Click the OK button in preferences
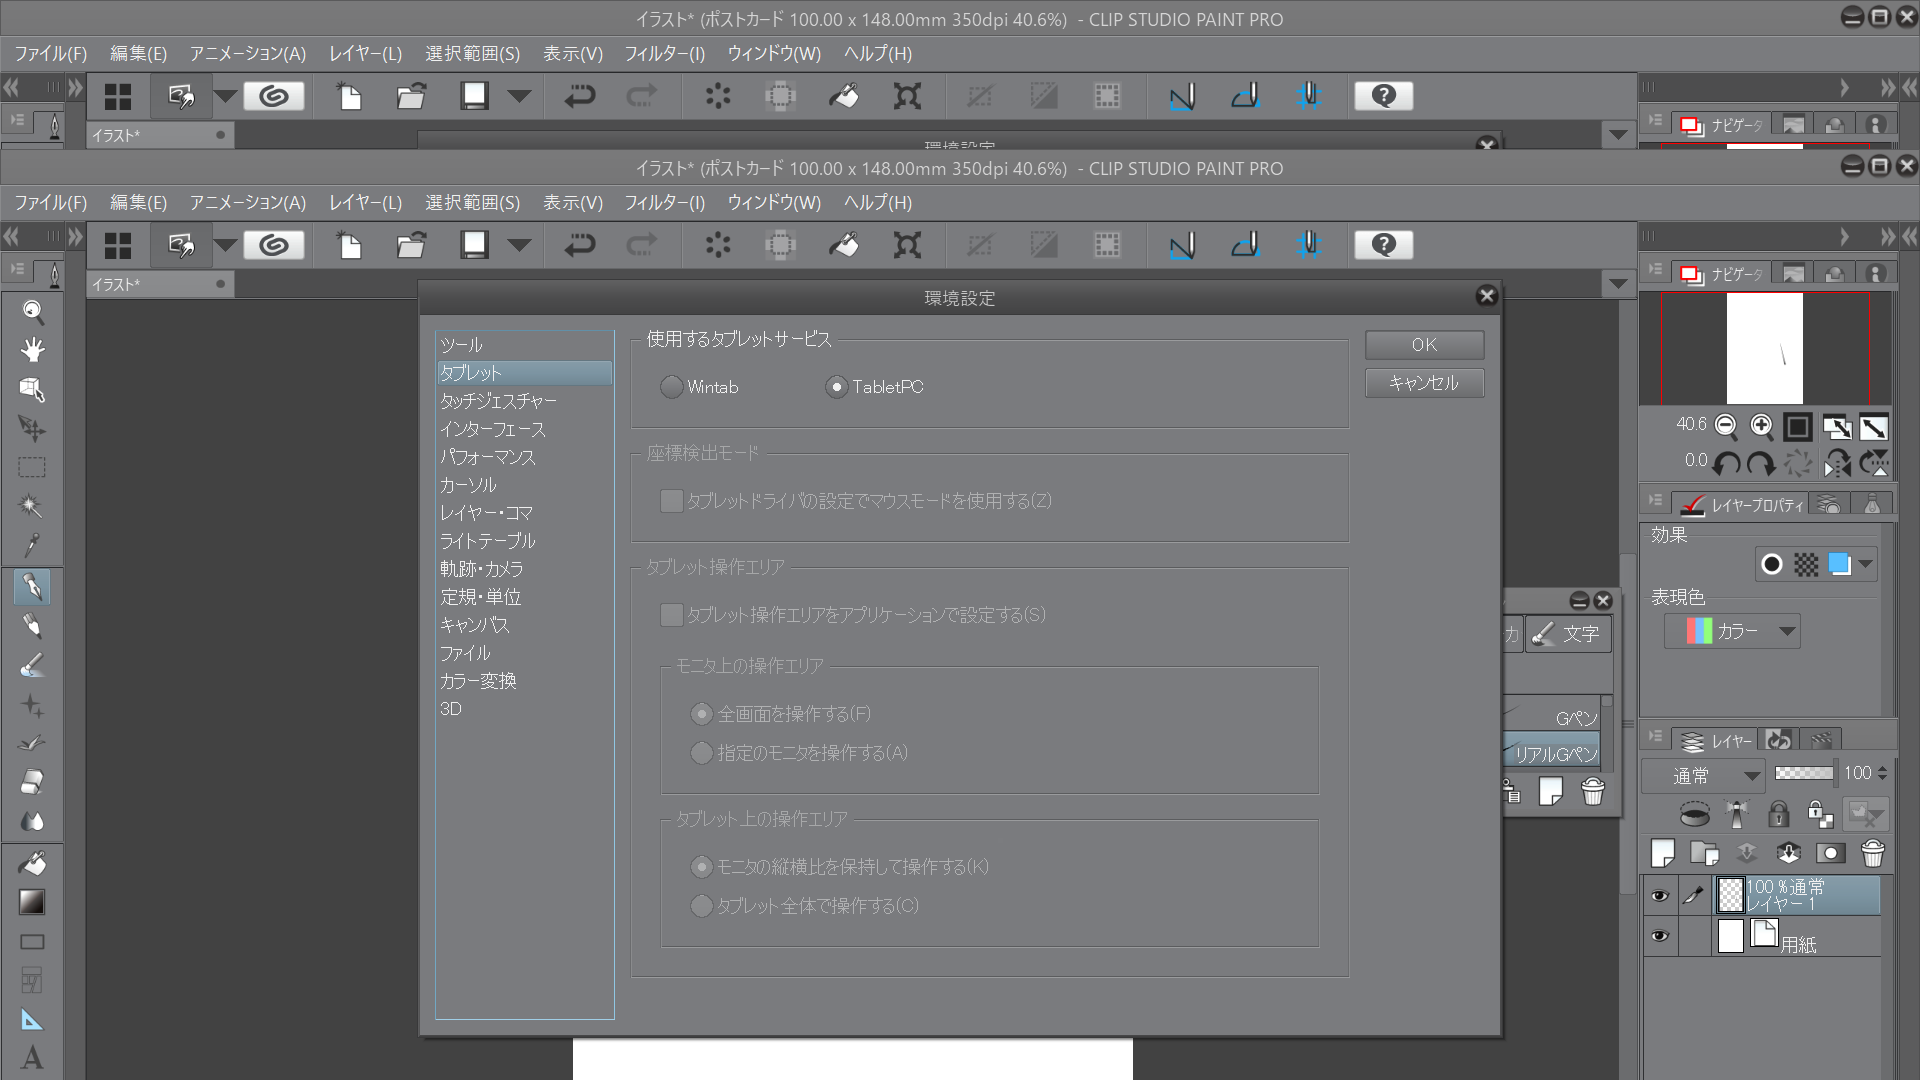The width and height of the screenshot is (1920, 1080). (1424, 345)
